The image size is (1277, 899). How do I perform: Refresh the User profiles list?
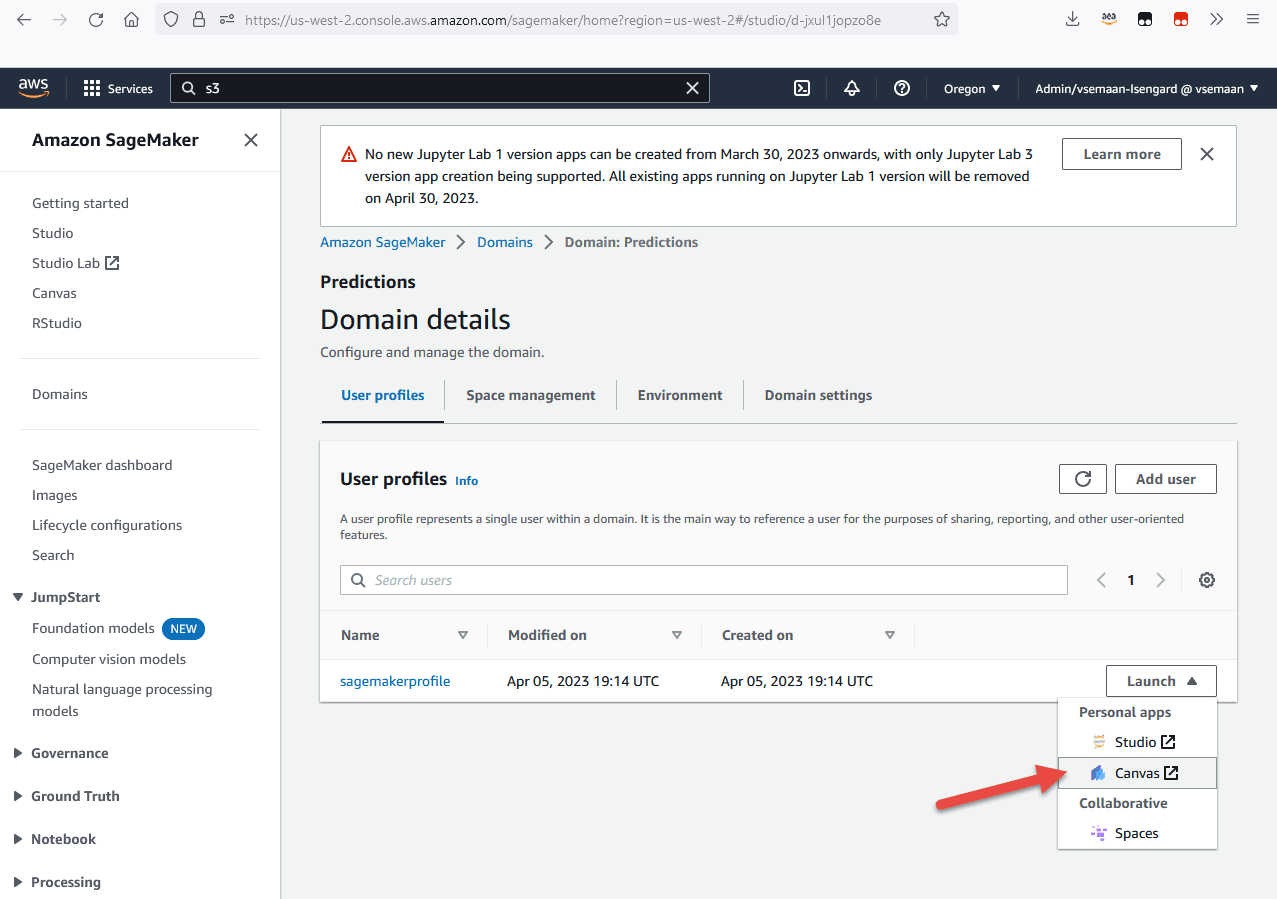click(1083, 479)
